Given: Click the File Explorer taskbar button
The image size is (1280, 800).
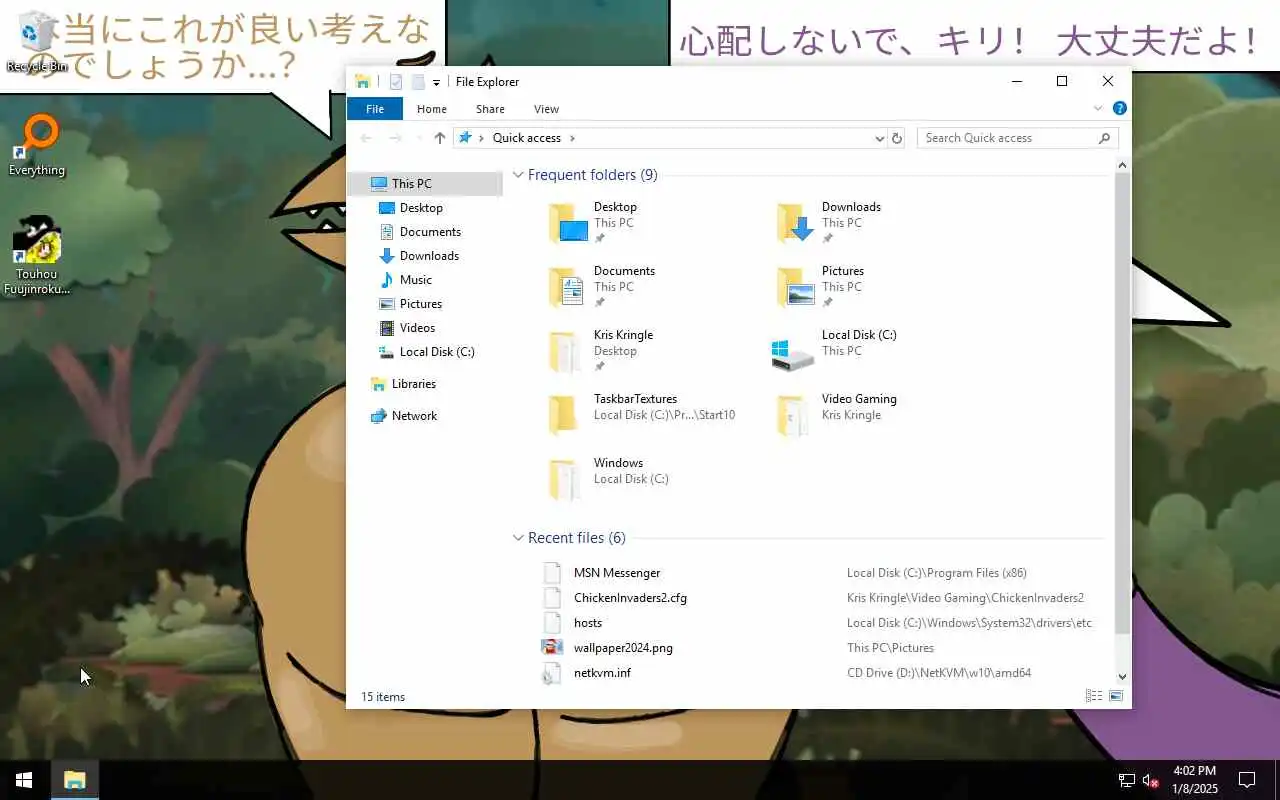Looking at the screenshot, I should (x=75, y=780).
